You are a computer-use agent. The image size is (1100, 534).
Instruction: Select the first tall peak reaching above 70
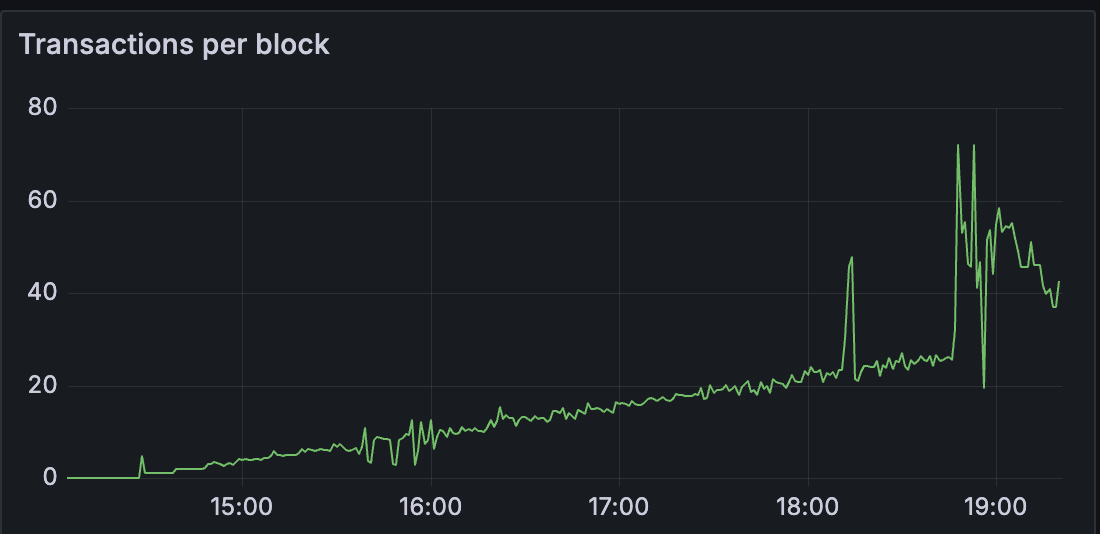click(958, 146)
